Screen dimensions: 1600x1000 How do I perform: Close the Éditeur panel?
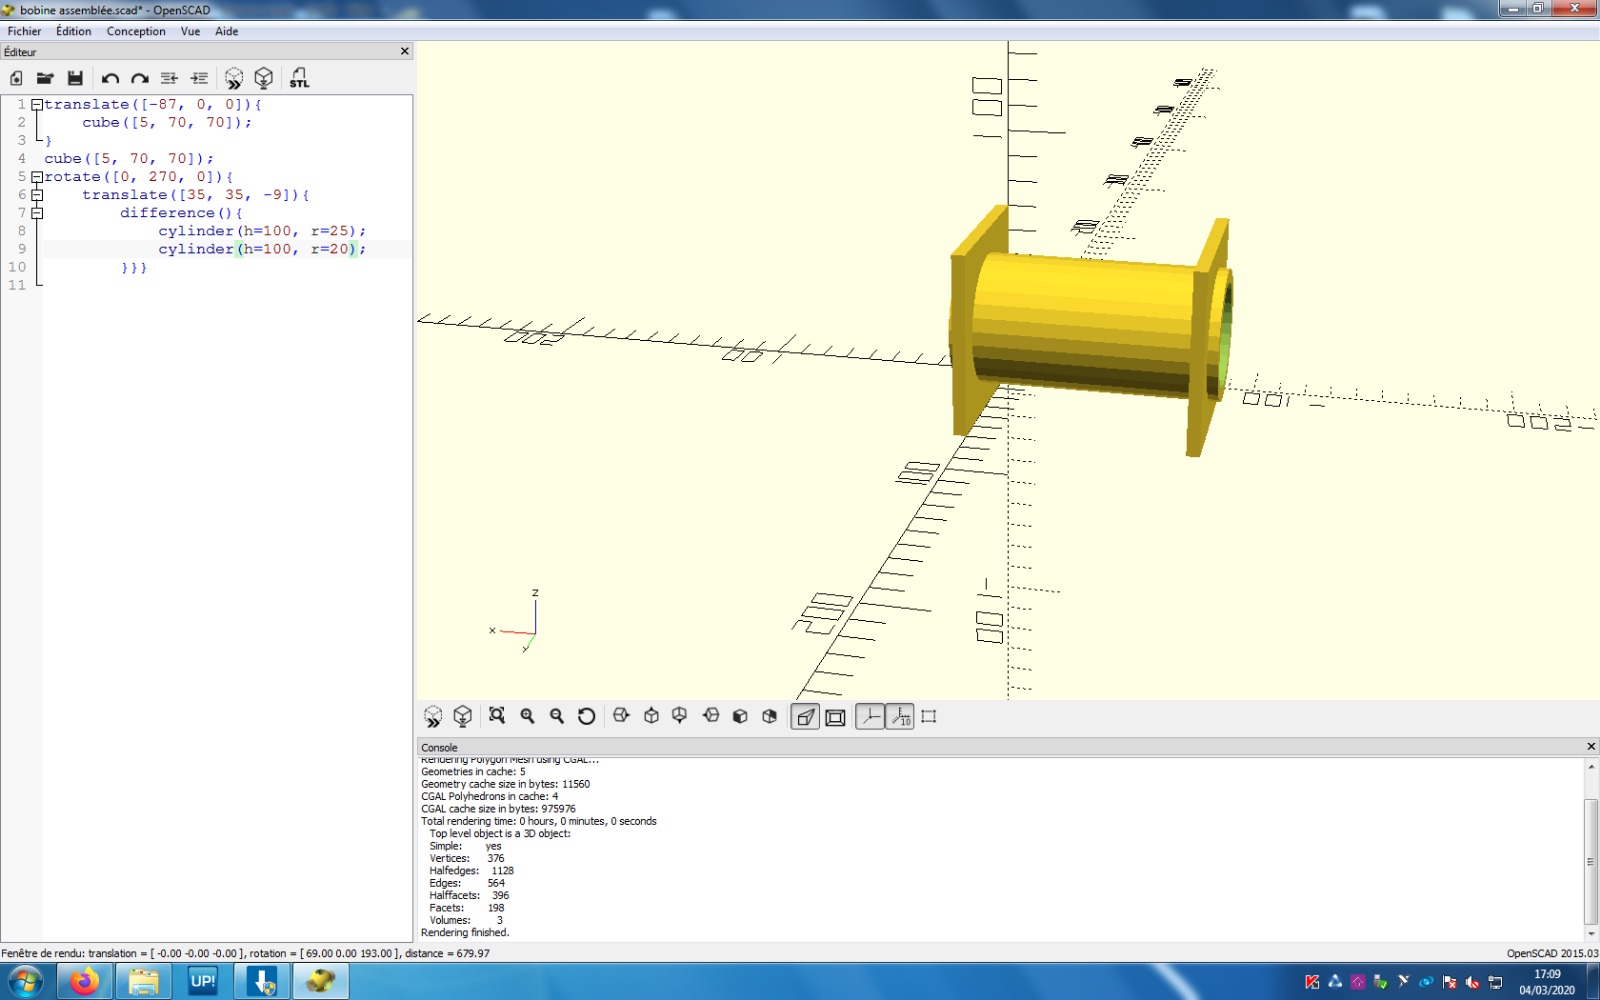pyautogui.click(x=405, y=51)
